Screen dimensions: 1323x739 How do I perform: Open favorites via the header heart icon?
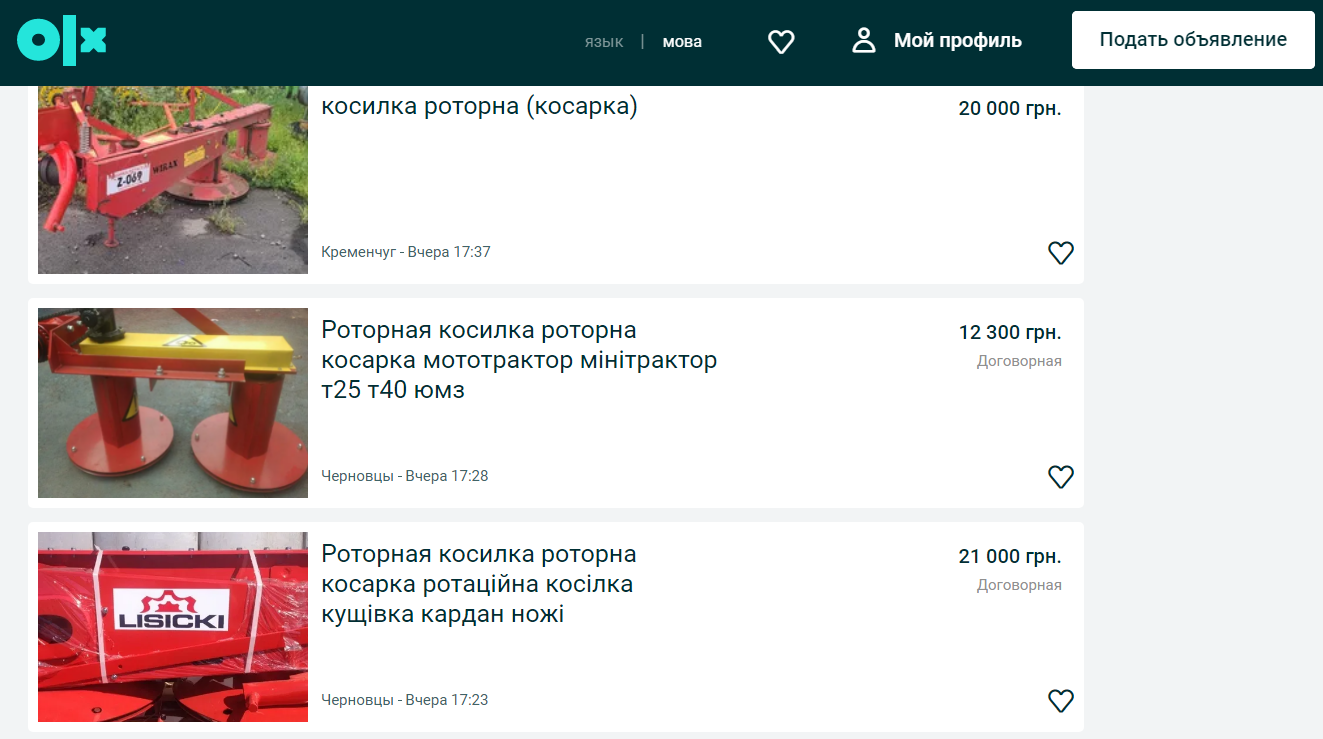[780, 41]
